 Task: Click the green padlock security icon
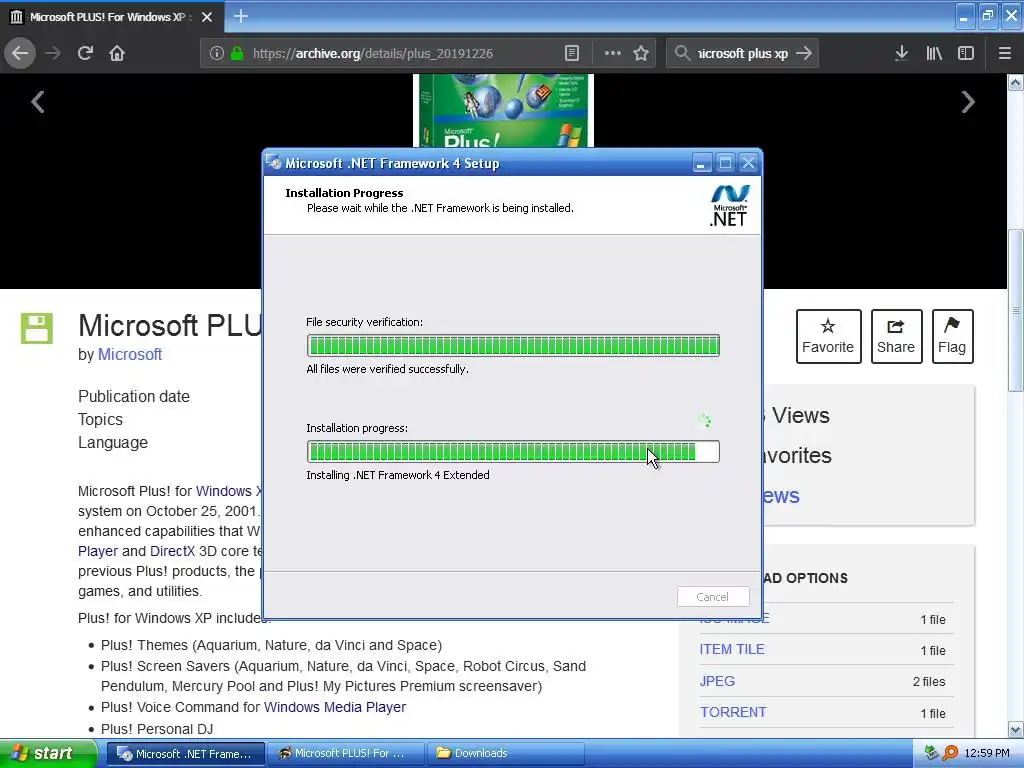tap(237, 53)
